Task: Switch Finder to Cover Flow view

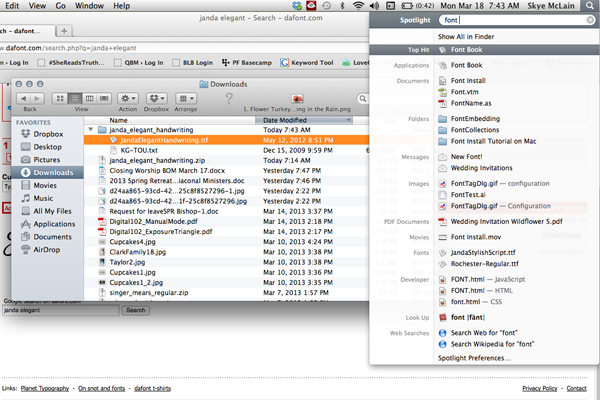Action: click(104, 98)
